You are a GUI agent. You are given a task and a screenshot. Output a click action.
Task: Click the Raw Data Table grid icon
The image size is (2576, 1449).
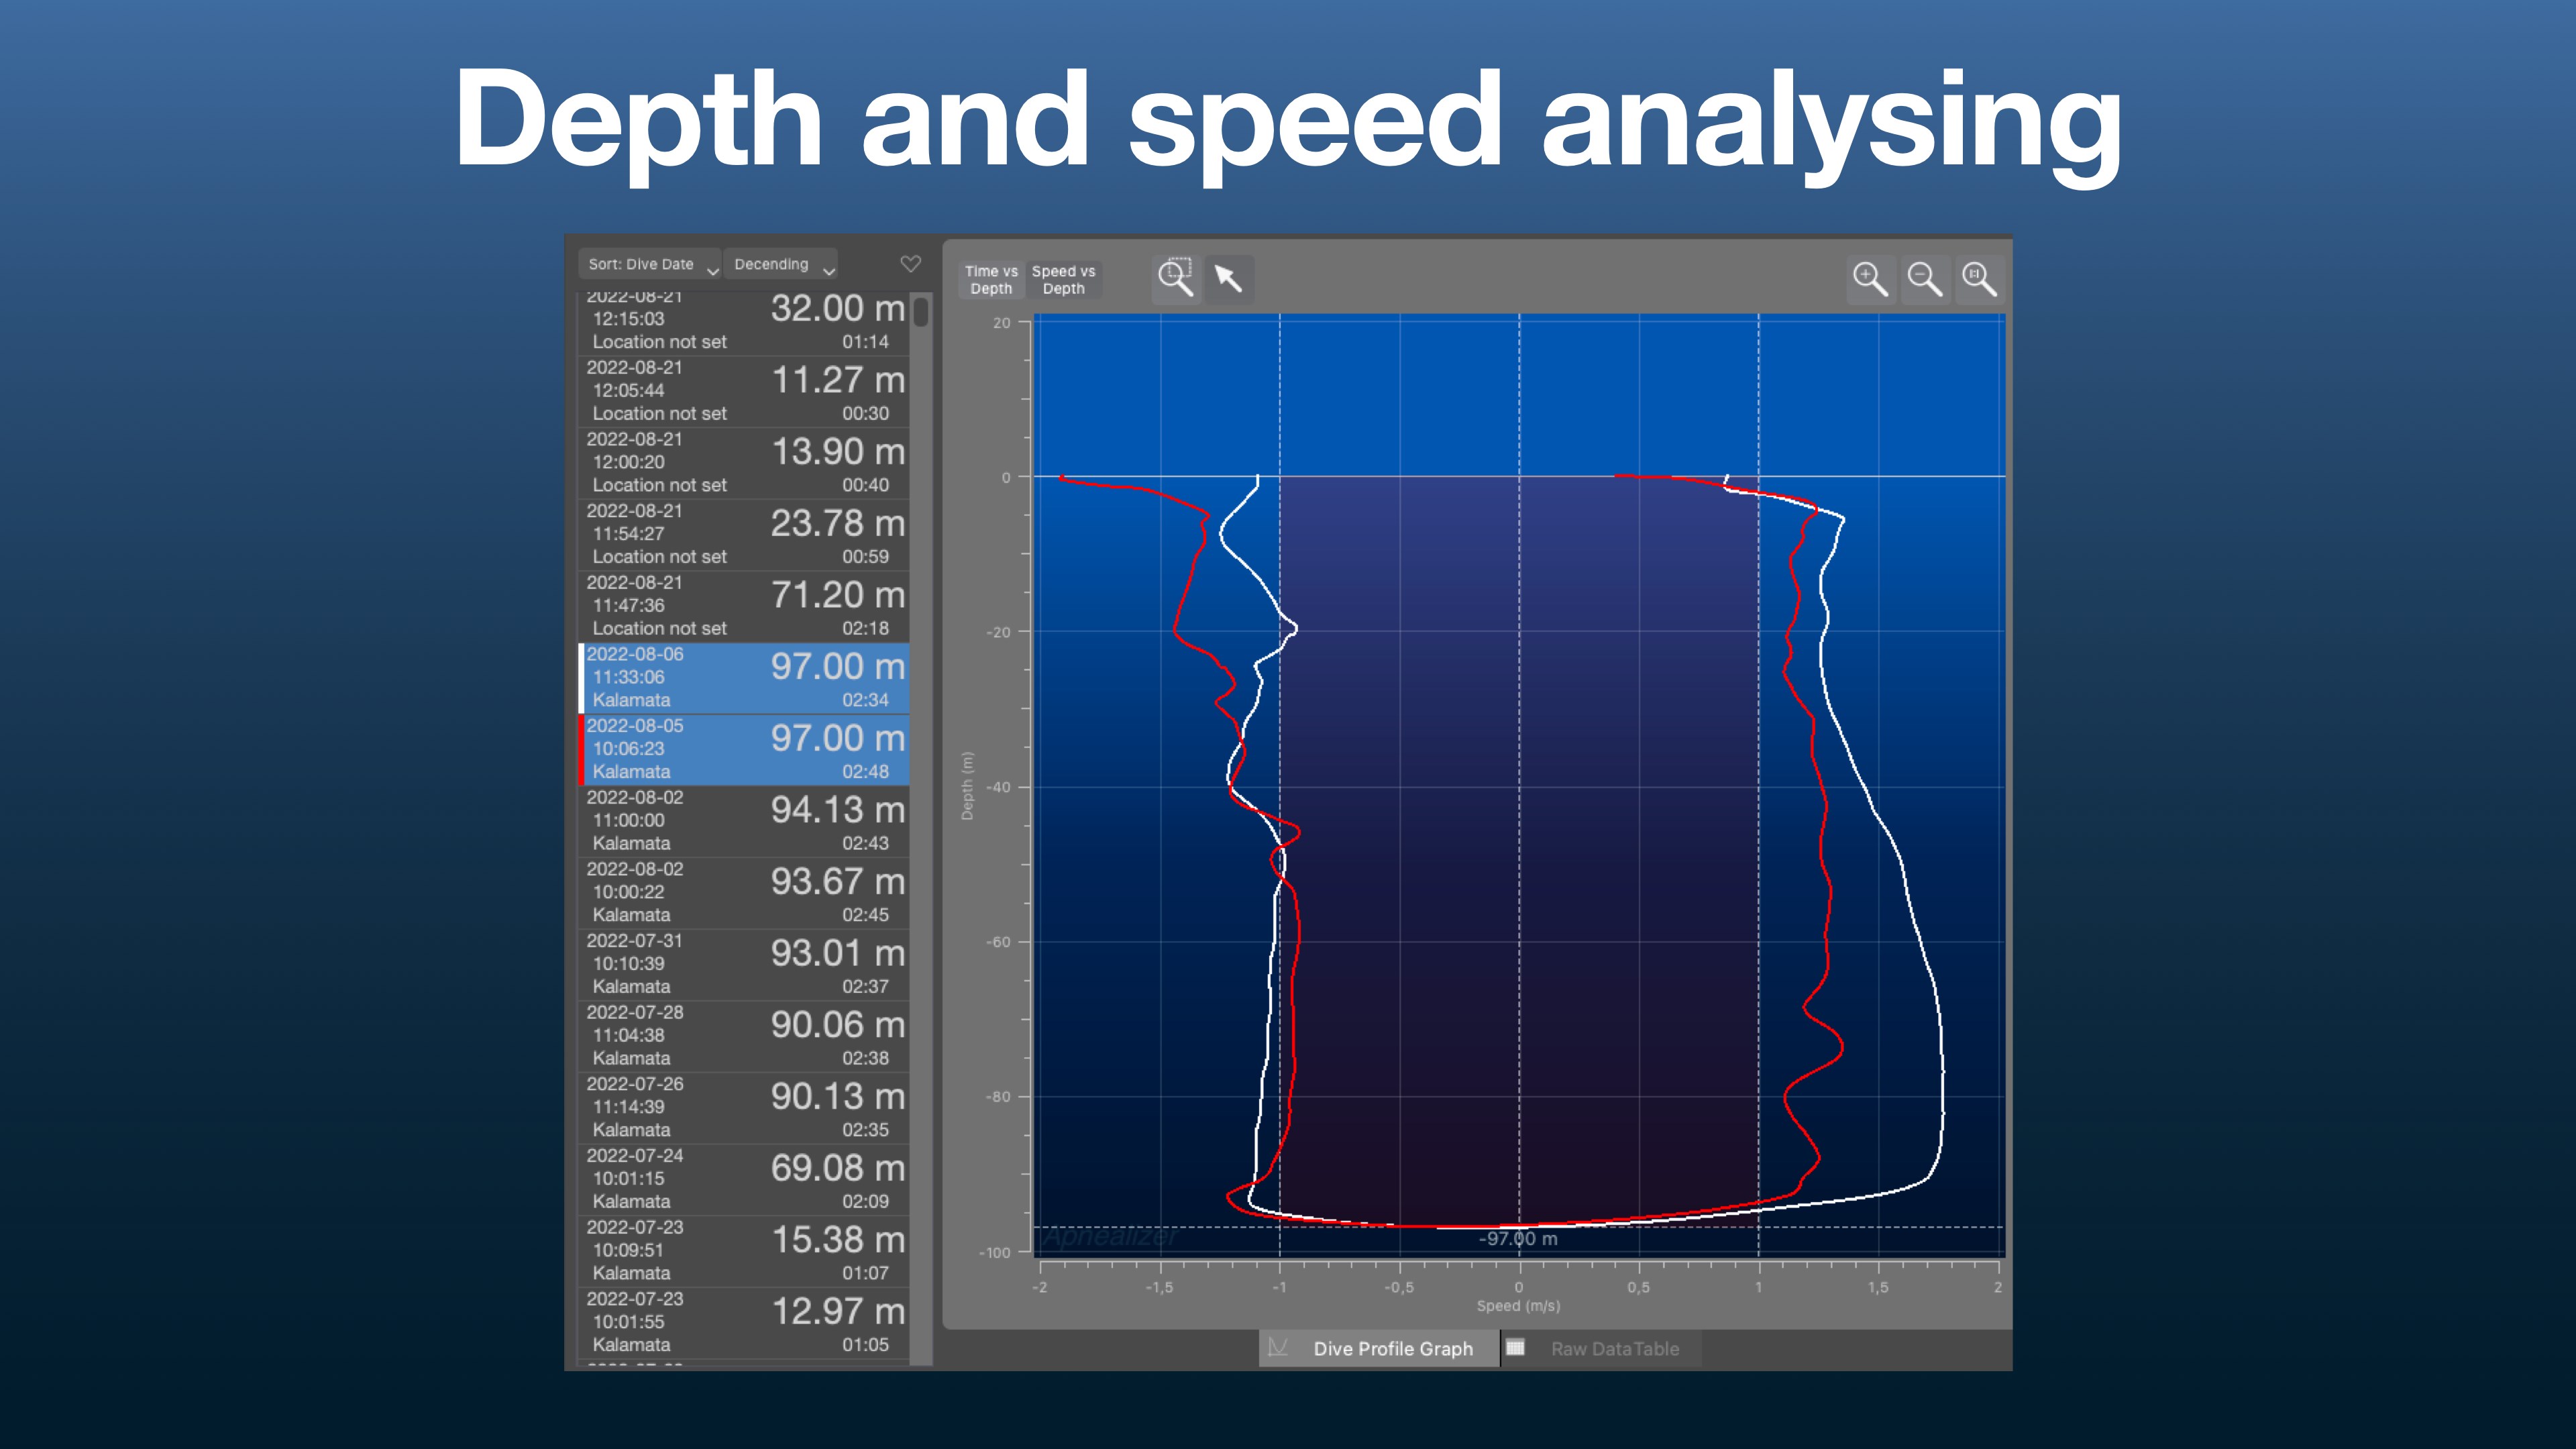tap(1515, 1347)
